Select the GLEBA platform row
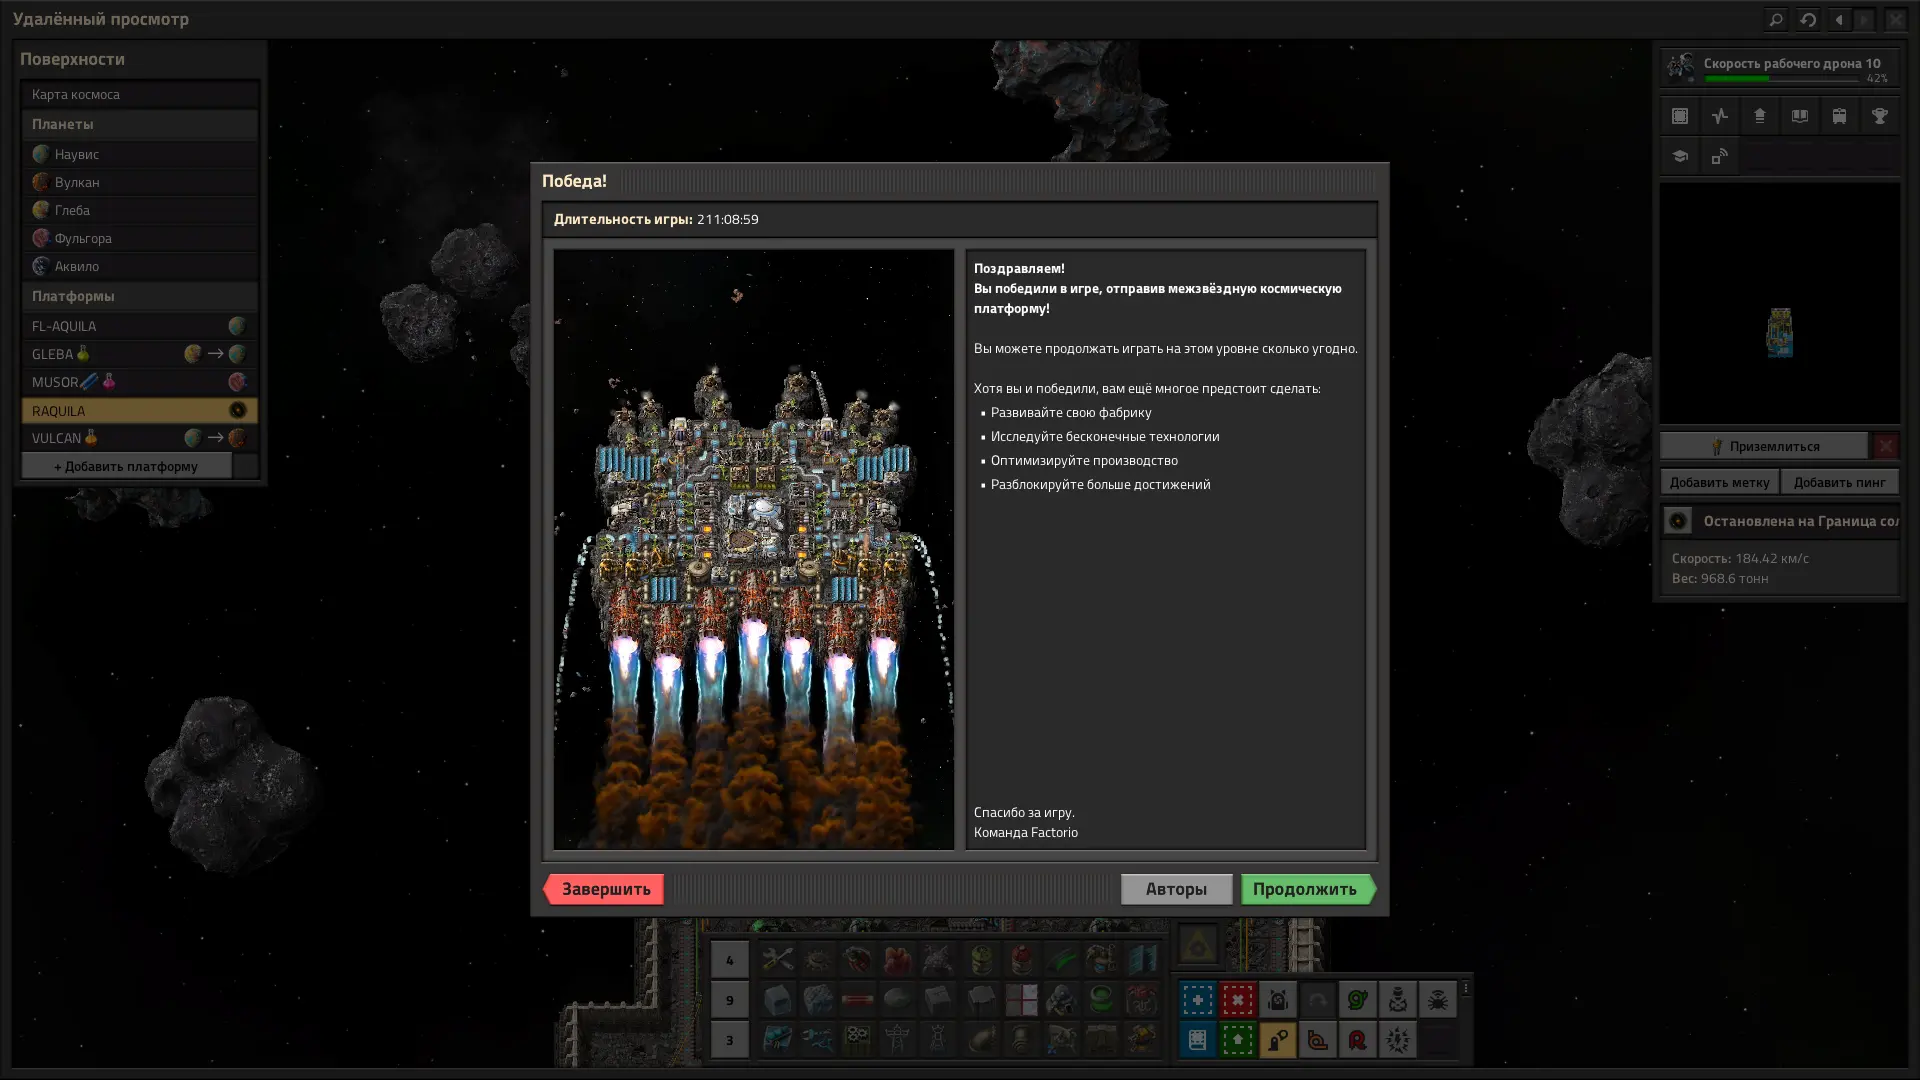The image size is (1920, 1080). point(140,354)
